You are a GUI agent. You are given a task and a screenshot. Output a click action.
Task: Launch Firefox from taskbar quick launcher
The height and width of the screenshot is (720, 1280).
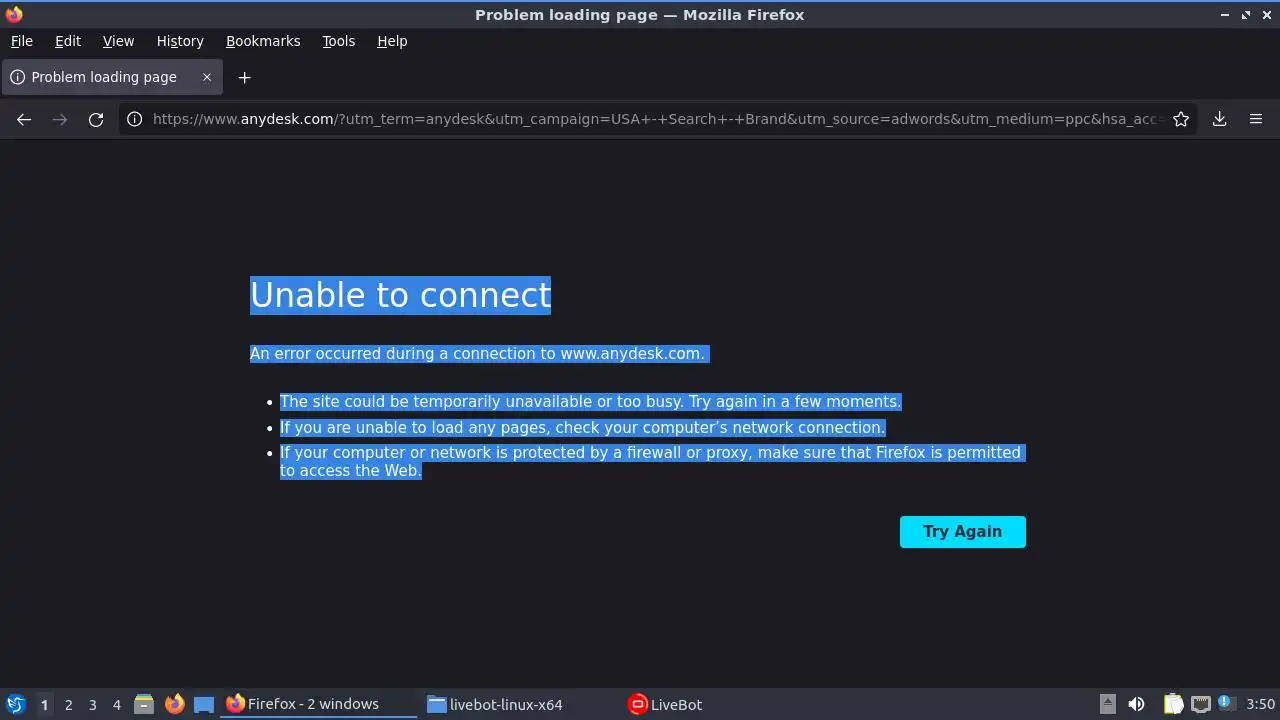[174, 705]
